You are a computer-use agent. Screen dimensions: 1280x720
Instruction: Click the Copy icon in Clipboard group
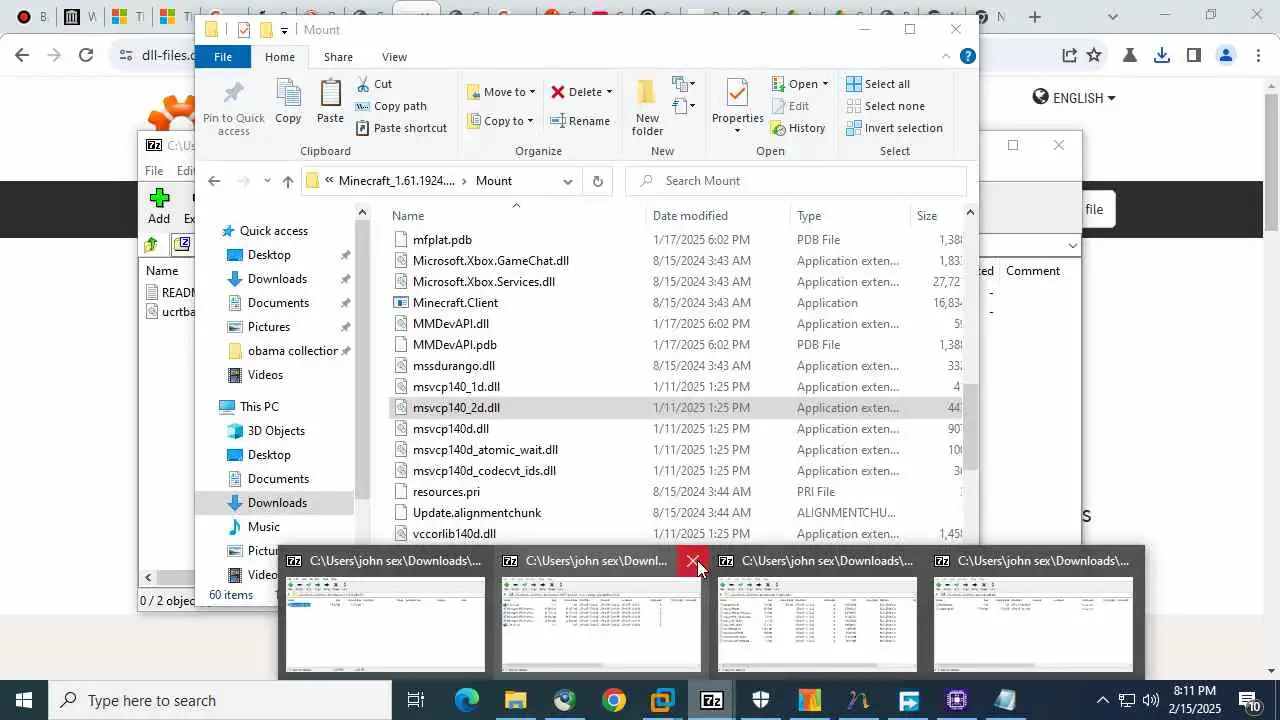coord(288,100)
